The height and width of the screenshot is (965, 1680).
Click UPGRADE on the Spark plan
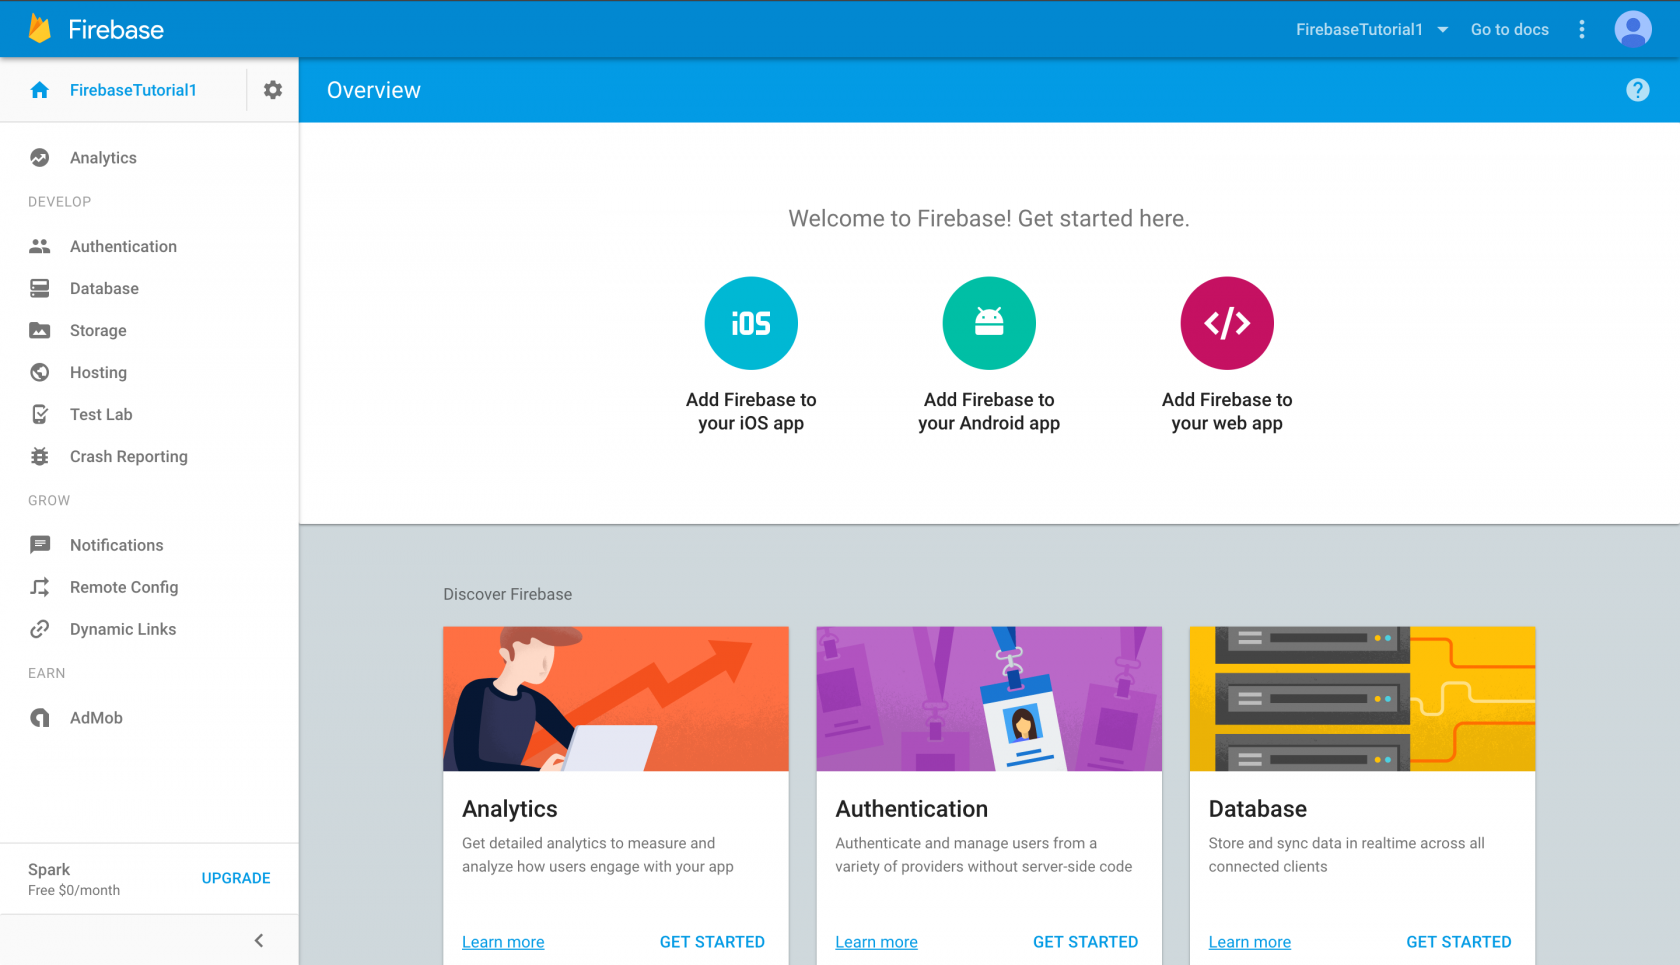(x=235, y=878)
